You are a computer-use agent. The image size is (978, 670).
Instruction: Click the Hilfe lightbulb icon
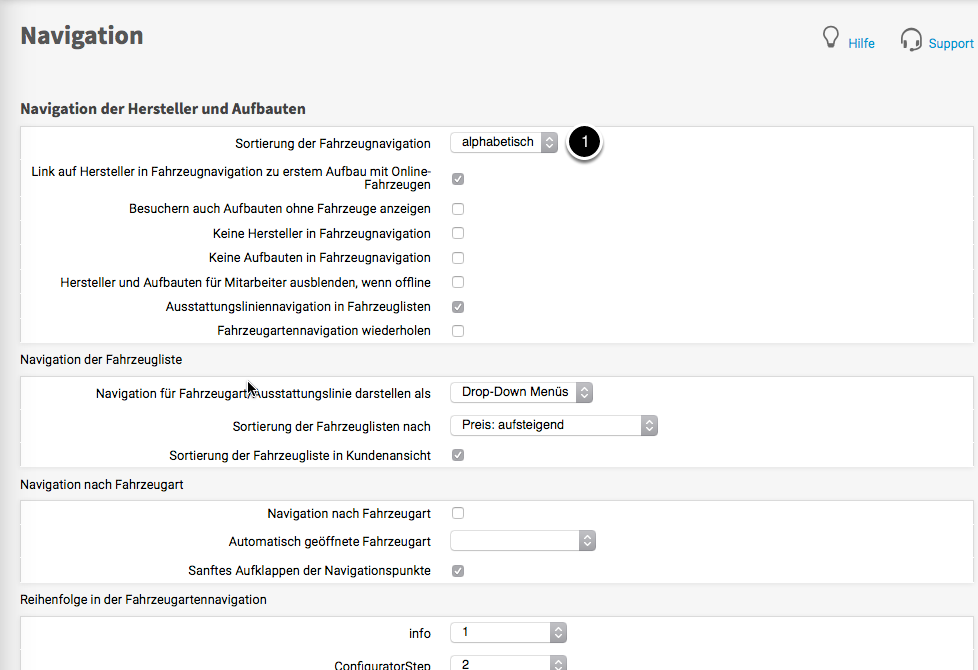[829, 39]
